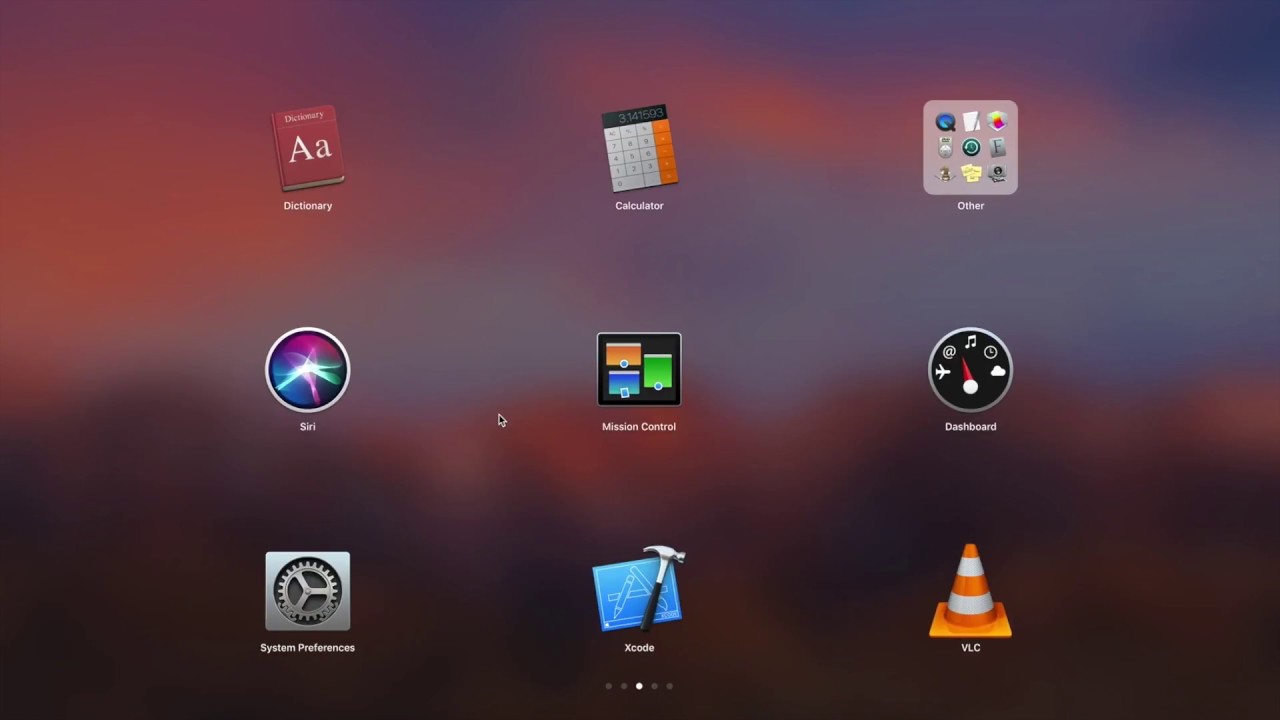
Task: Open QuickTime Player inside the Other folder
Action: tap(945, 121)
